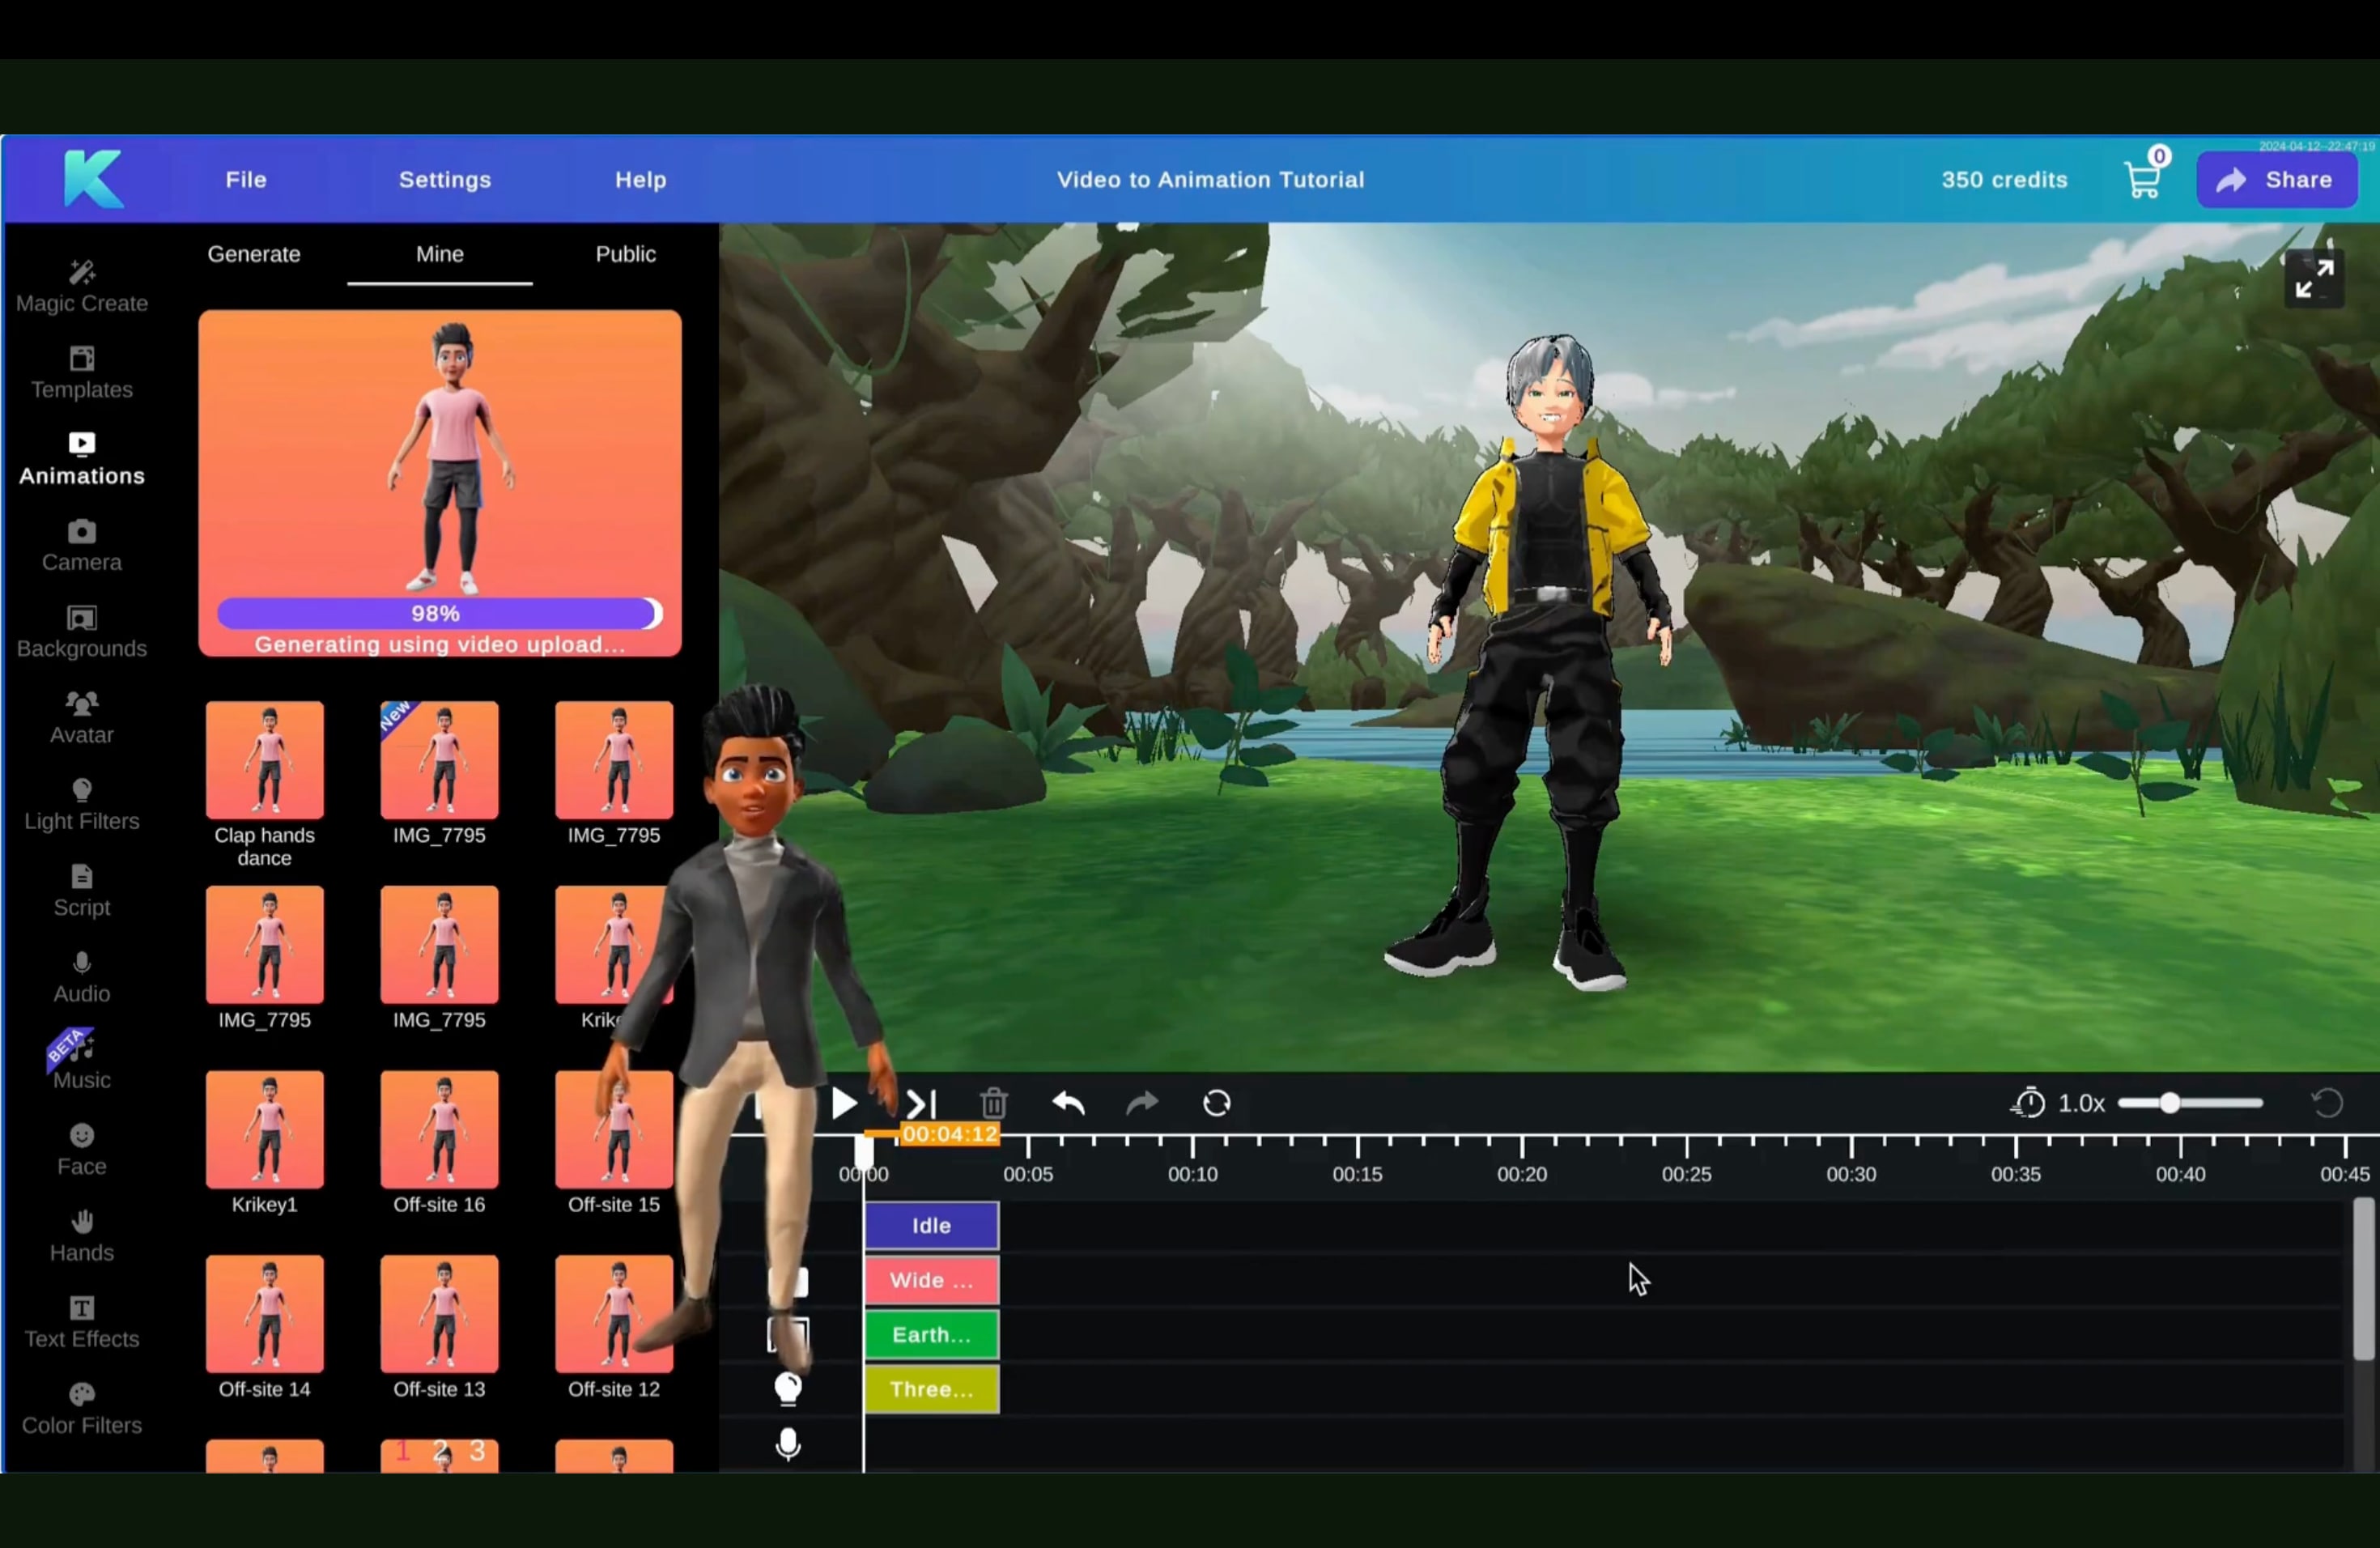Select the Idle clip on the timeline
Screen dimensions: 2380x1548
(931, 1225)
